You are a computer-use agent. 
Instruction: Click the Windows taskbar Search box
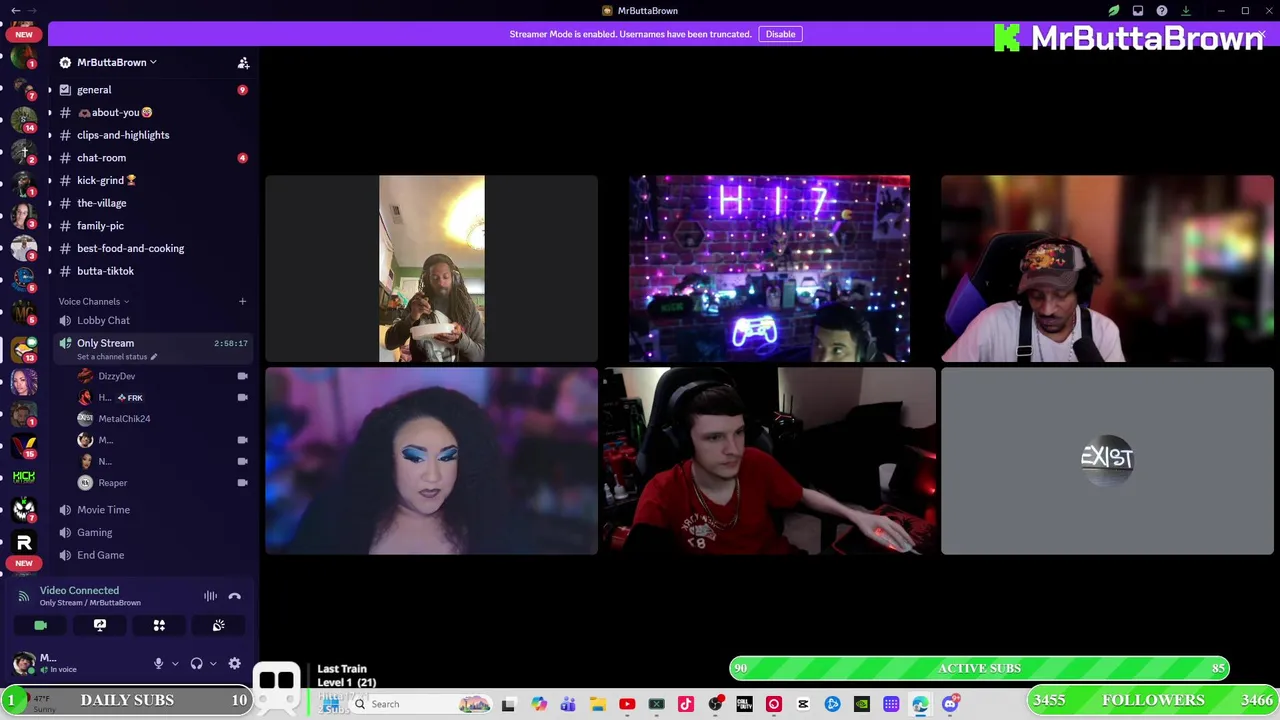420,704
